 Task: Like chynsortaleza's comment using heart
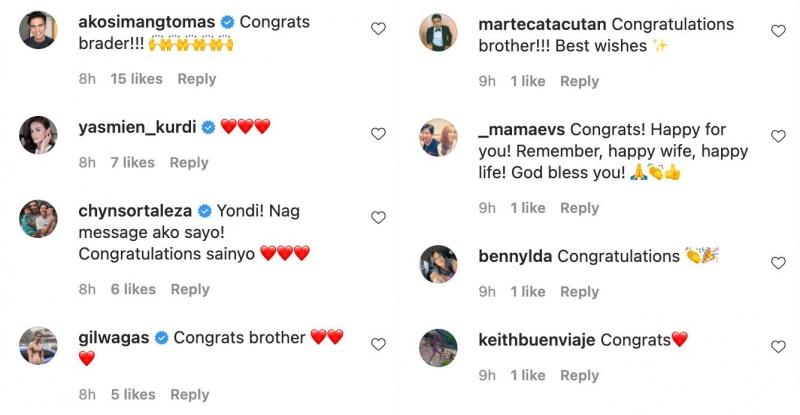click(378, 218)
